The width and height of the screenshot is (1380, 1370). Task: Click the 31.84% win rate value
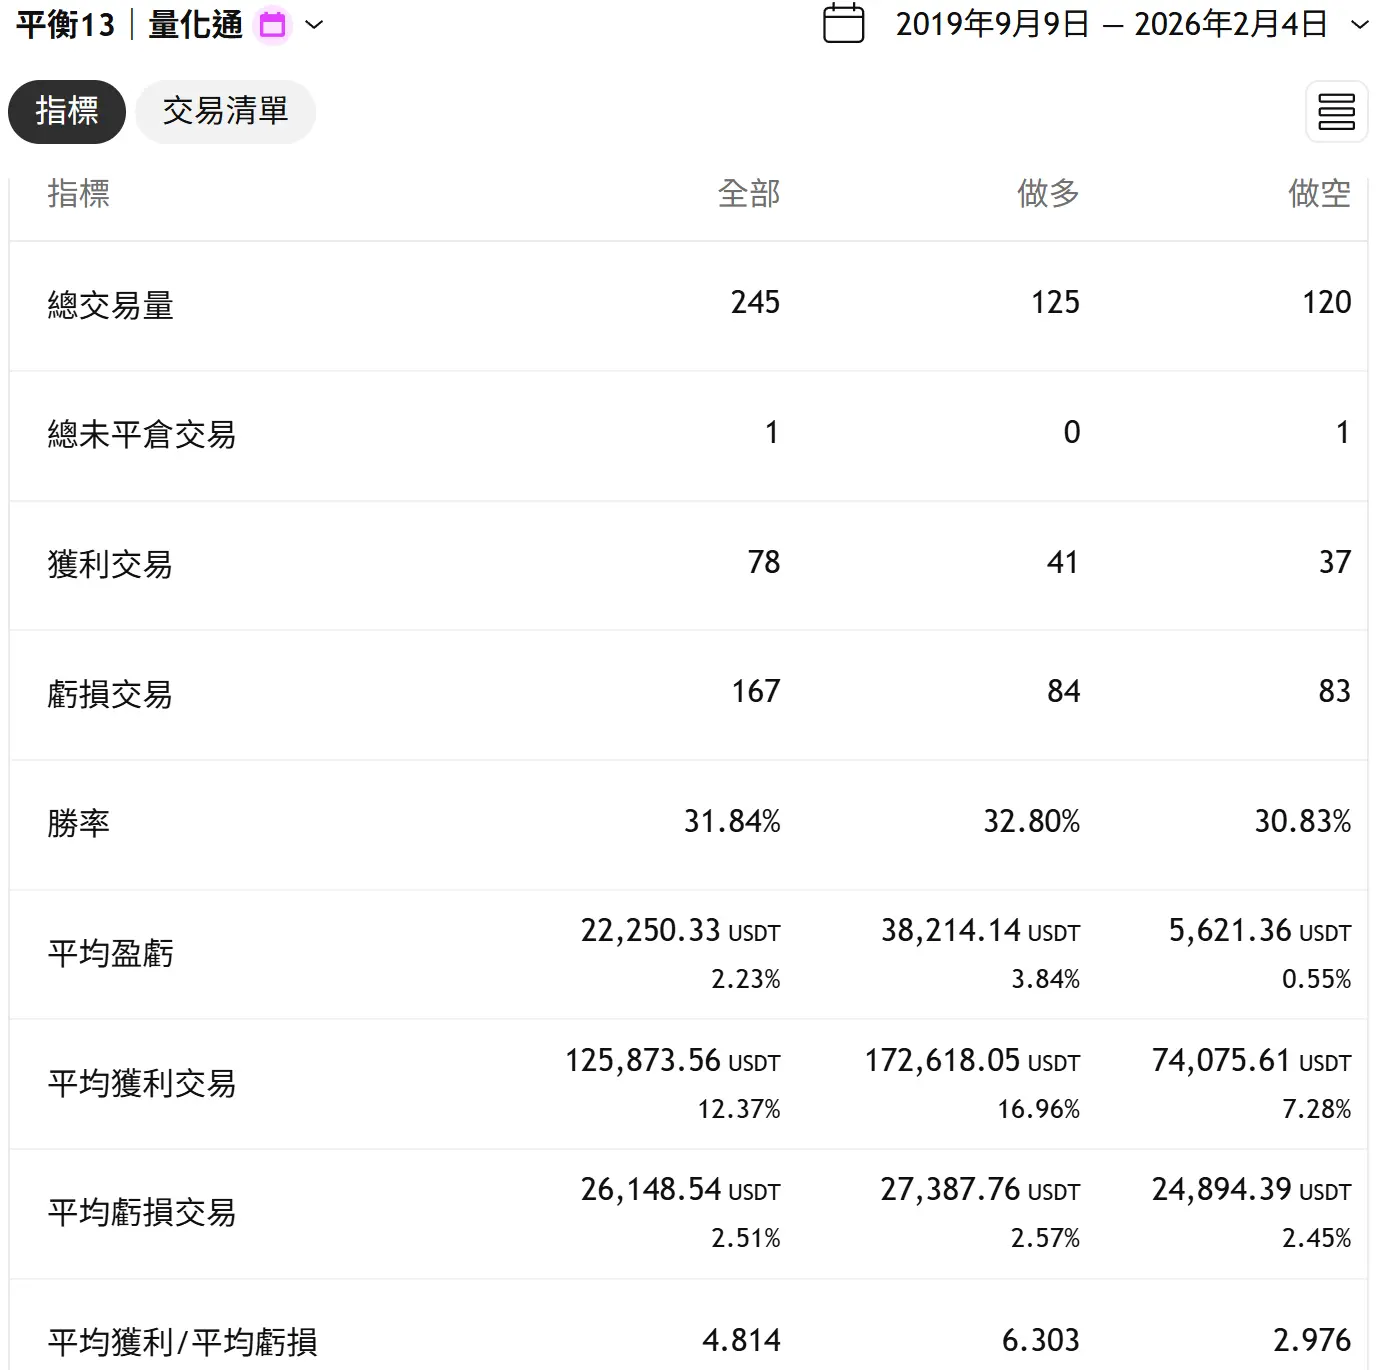coord(731,822)
